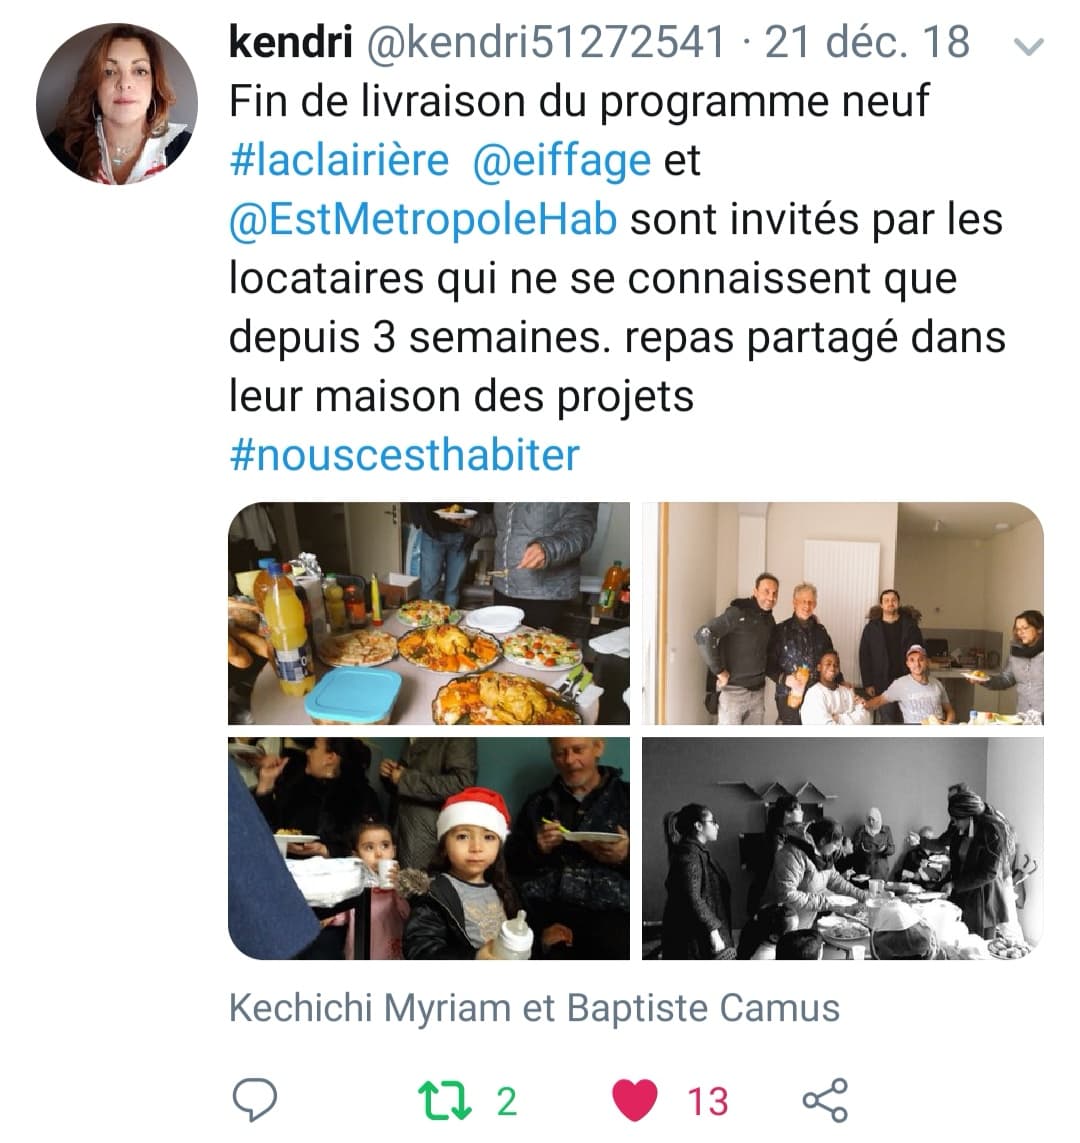Tap the red heart like icon
This screenshot has width=1080, height=1143.
tap(635, 1100)
